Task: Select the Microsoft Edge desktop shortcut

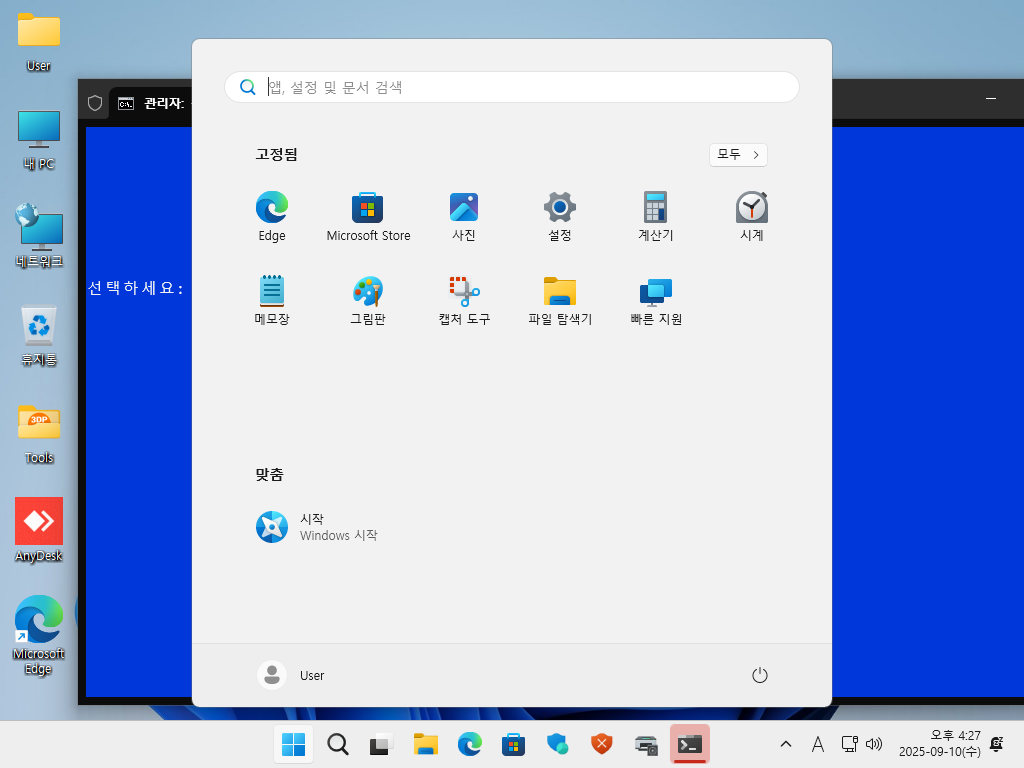Action: tap(39, 635)
